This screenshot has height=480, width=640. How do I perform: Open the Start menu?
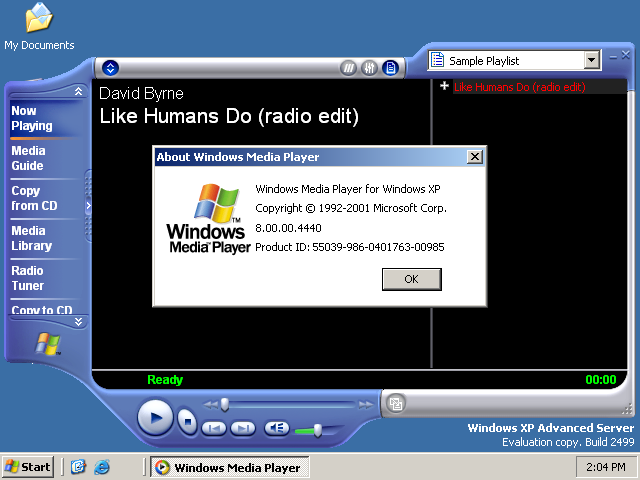[27, 467]
